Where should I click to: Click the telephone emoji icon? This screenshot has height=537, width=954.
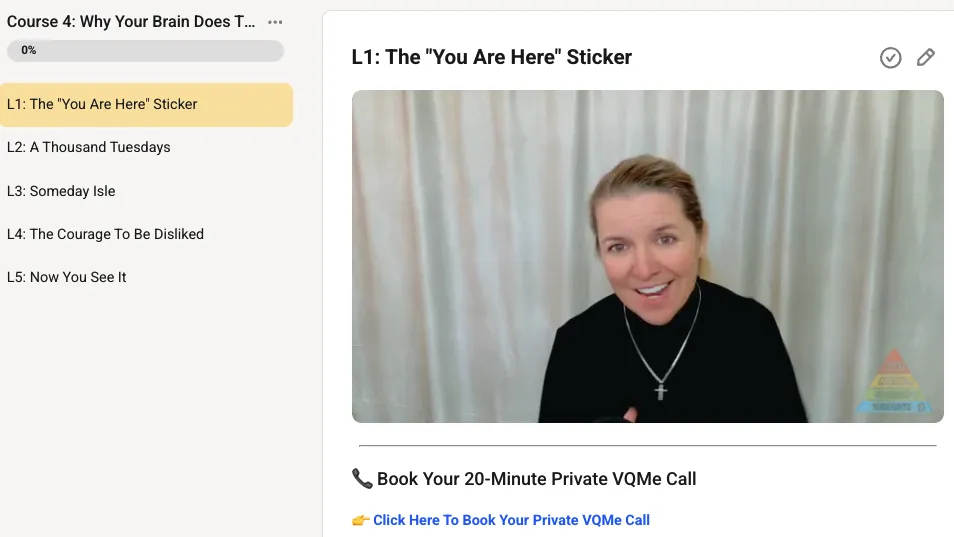tap(362, 479)
